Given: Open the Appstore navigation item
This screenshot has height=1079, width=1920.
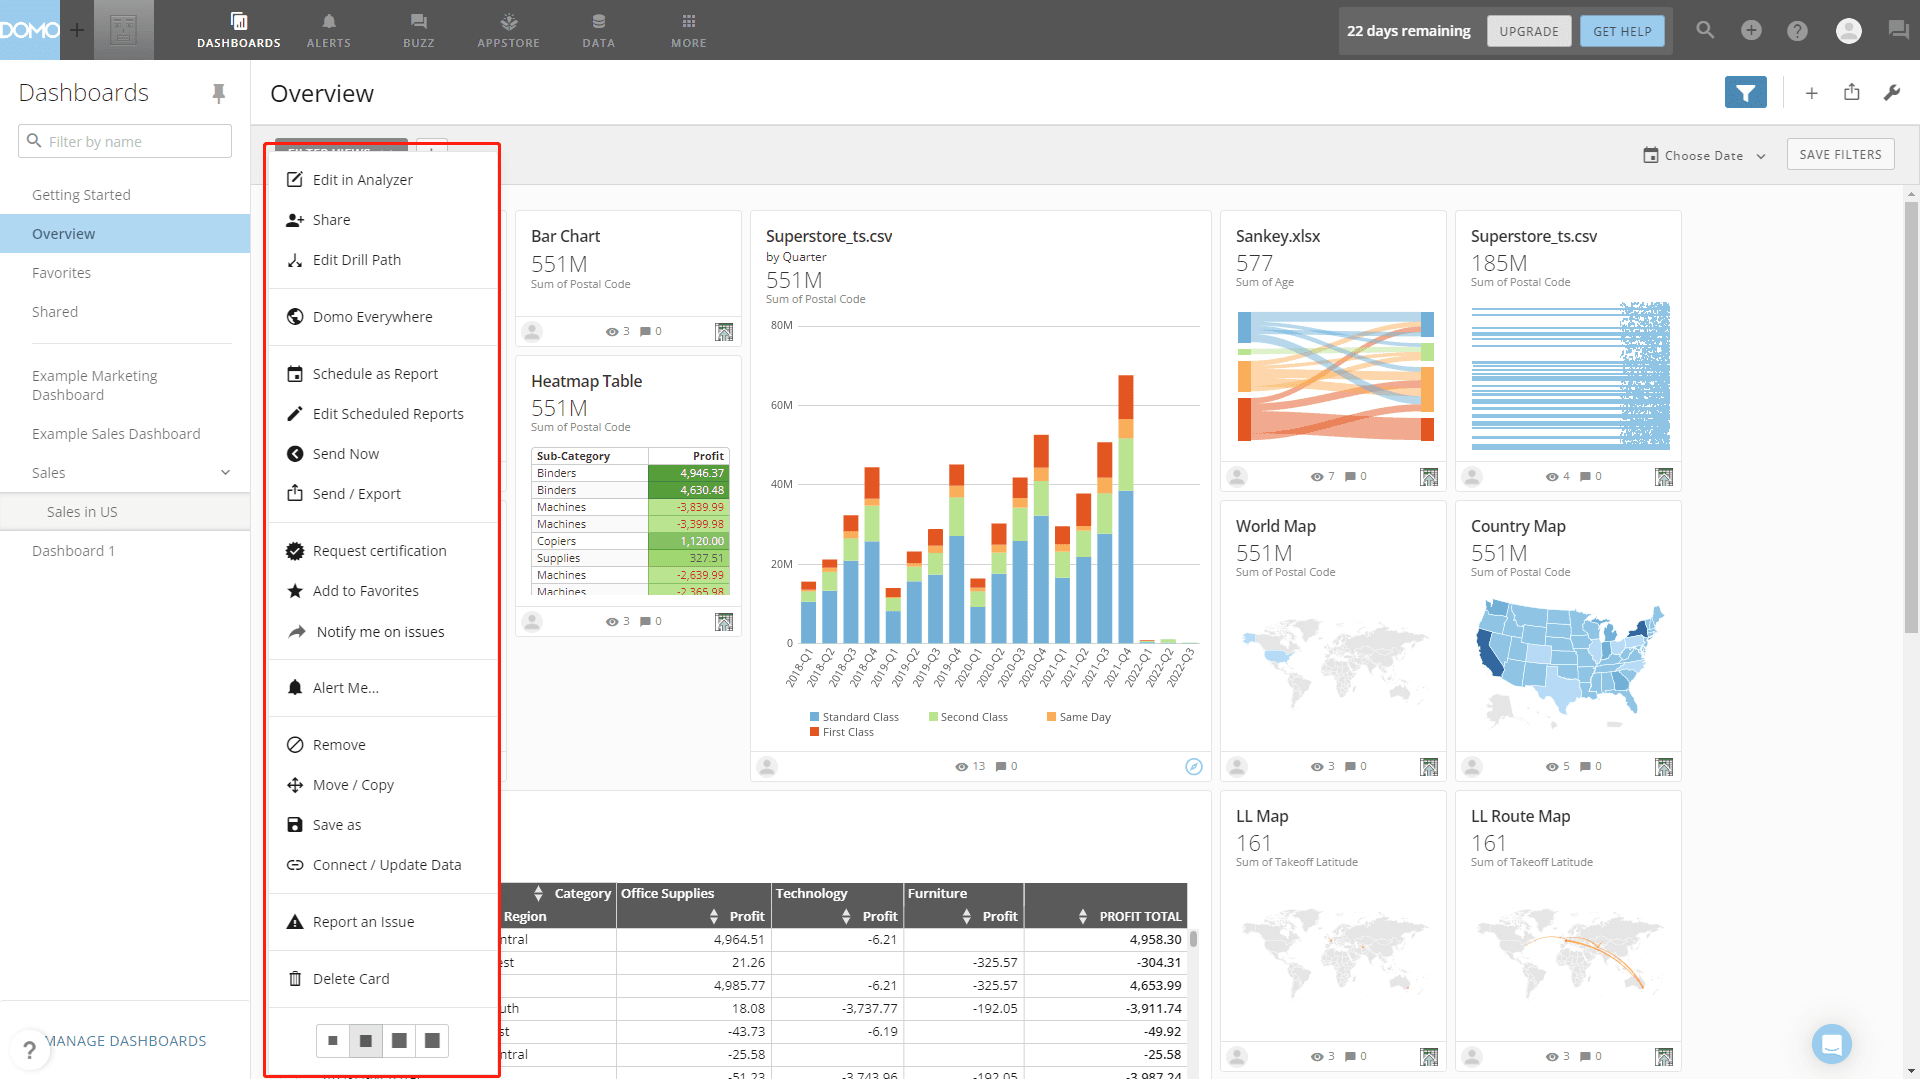Looking at the screenshot, I should (x=509, y=30).
